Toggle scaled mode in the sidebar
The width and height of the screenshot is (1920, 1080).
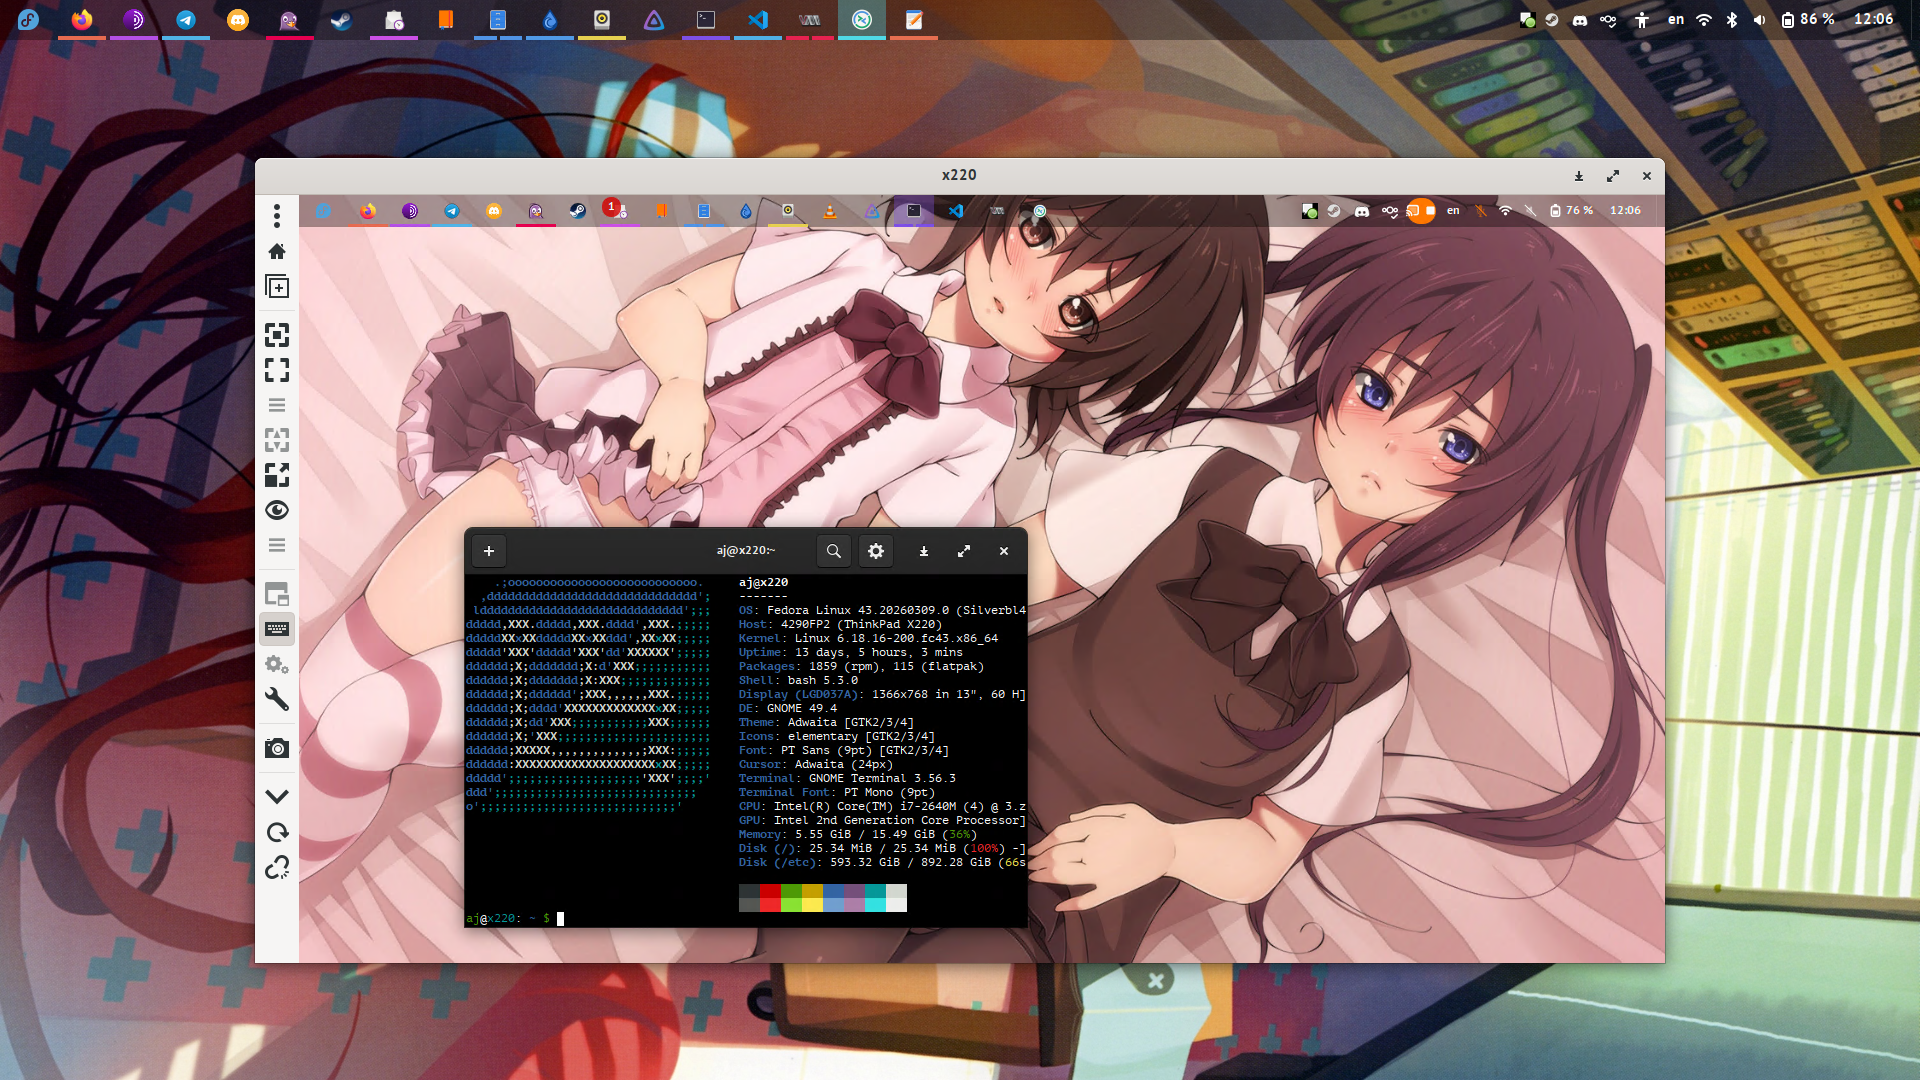coord(277,475)
